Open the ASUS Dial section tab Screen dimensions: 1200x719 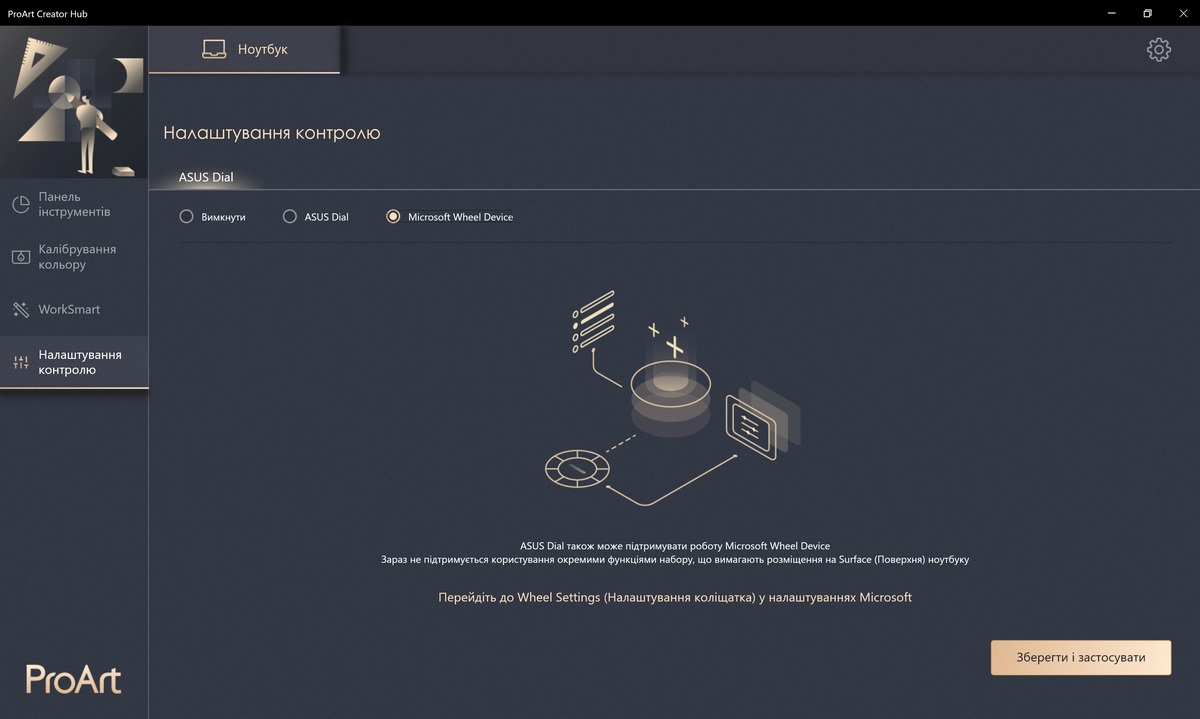click(206, 177)
